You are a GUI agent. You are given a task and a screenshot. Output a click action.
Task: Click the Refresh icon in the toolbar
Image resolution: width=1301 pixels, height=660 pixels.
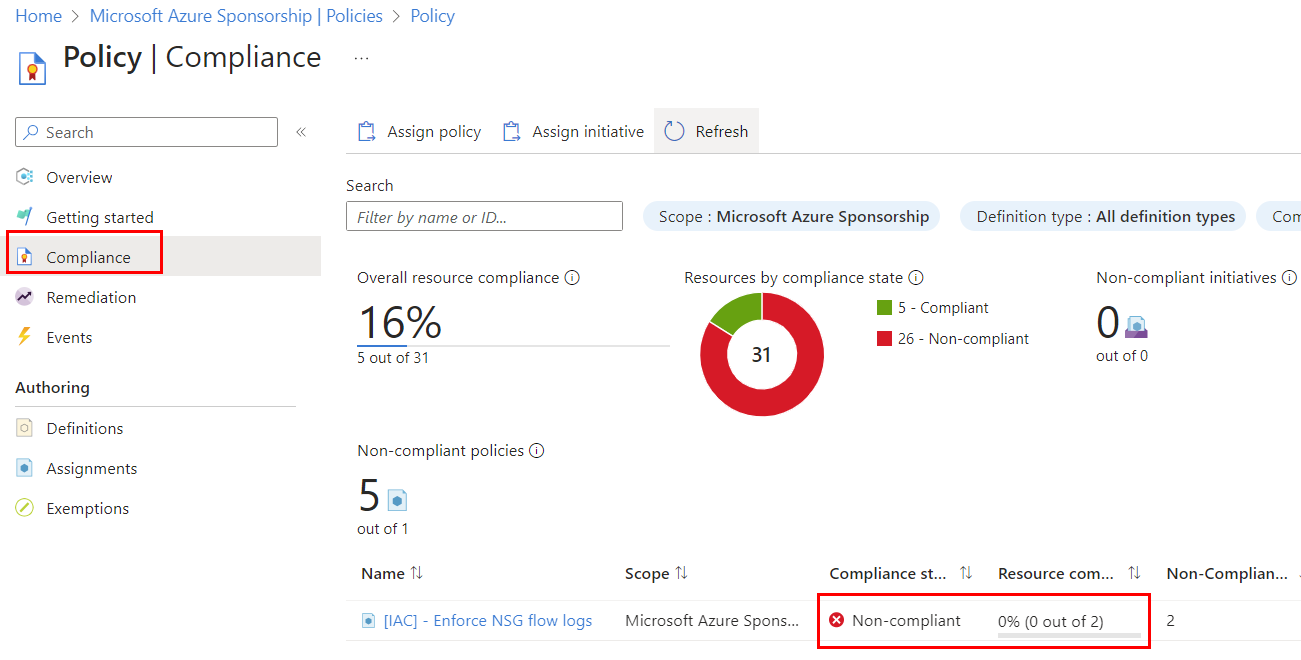[675, 132]
